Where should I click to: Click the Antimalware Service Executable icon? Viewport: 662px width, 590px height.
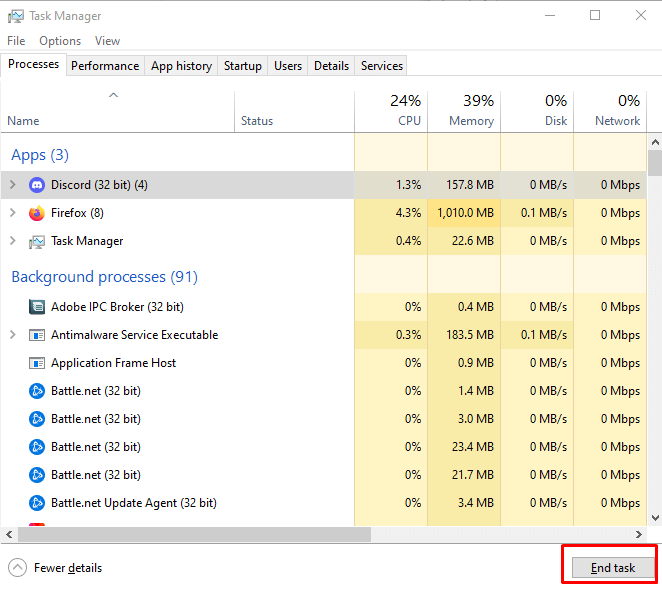37,335
